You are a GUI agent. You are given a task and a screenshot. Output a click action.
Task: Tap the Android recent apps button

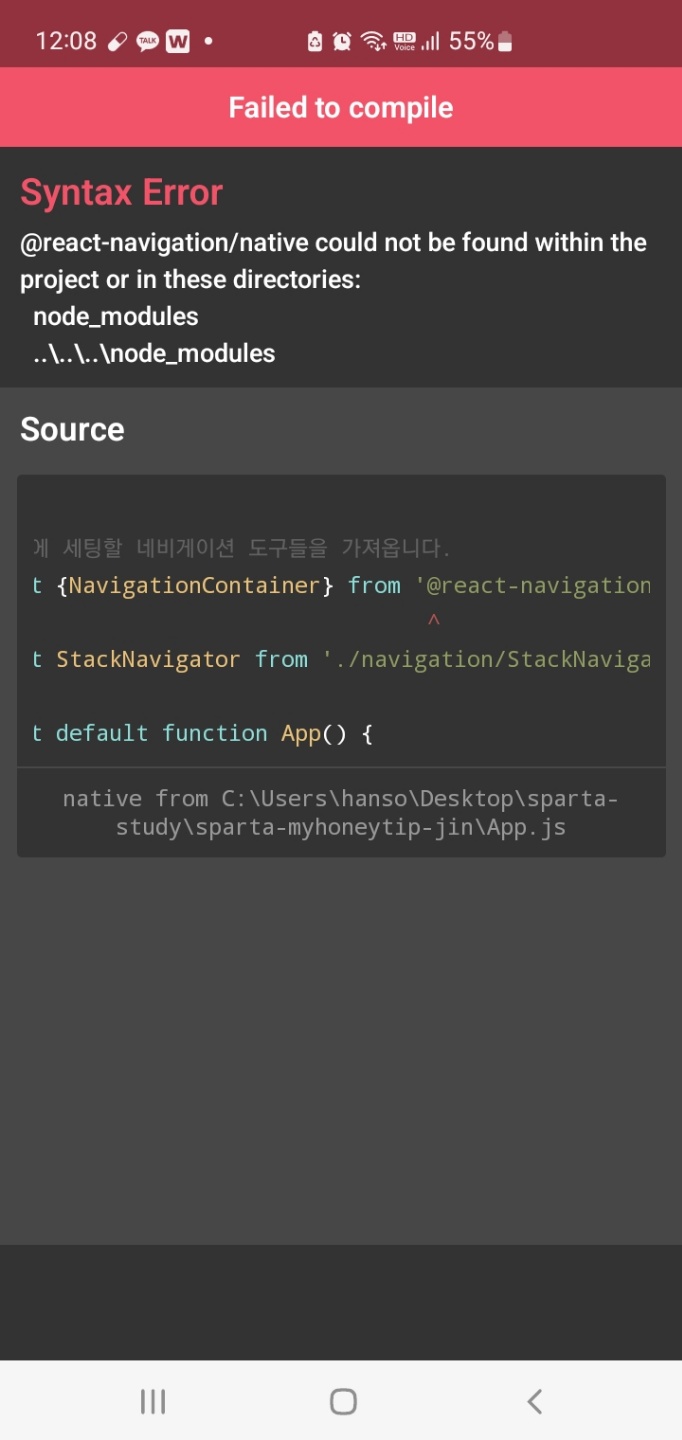click(x=153, y=1401)
